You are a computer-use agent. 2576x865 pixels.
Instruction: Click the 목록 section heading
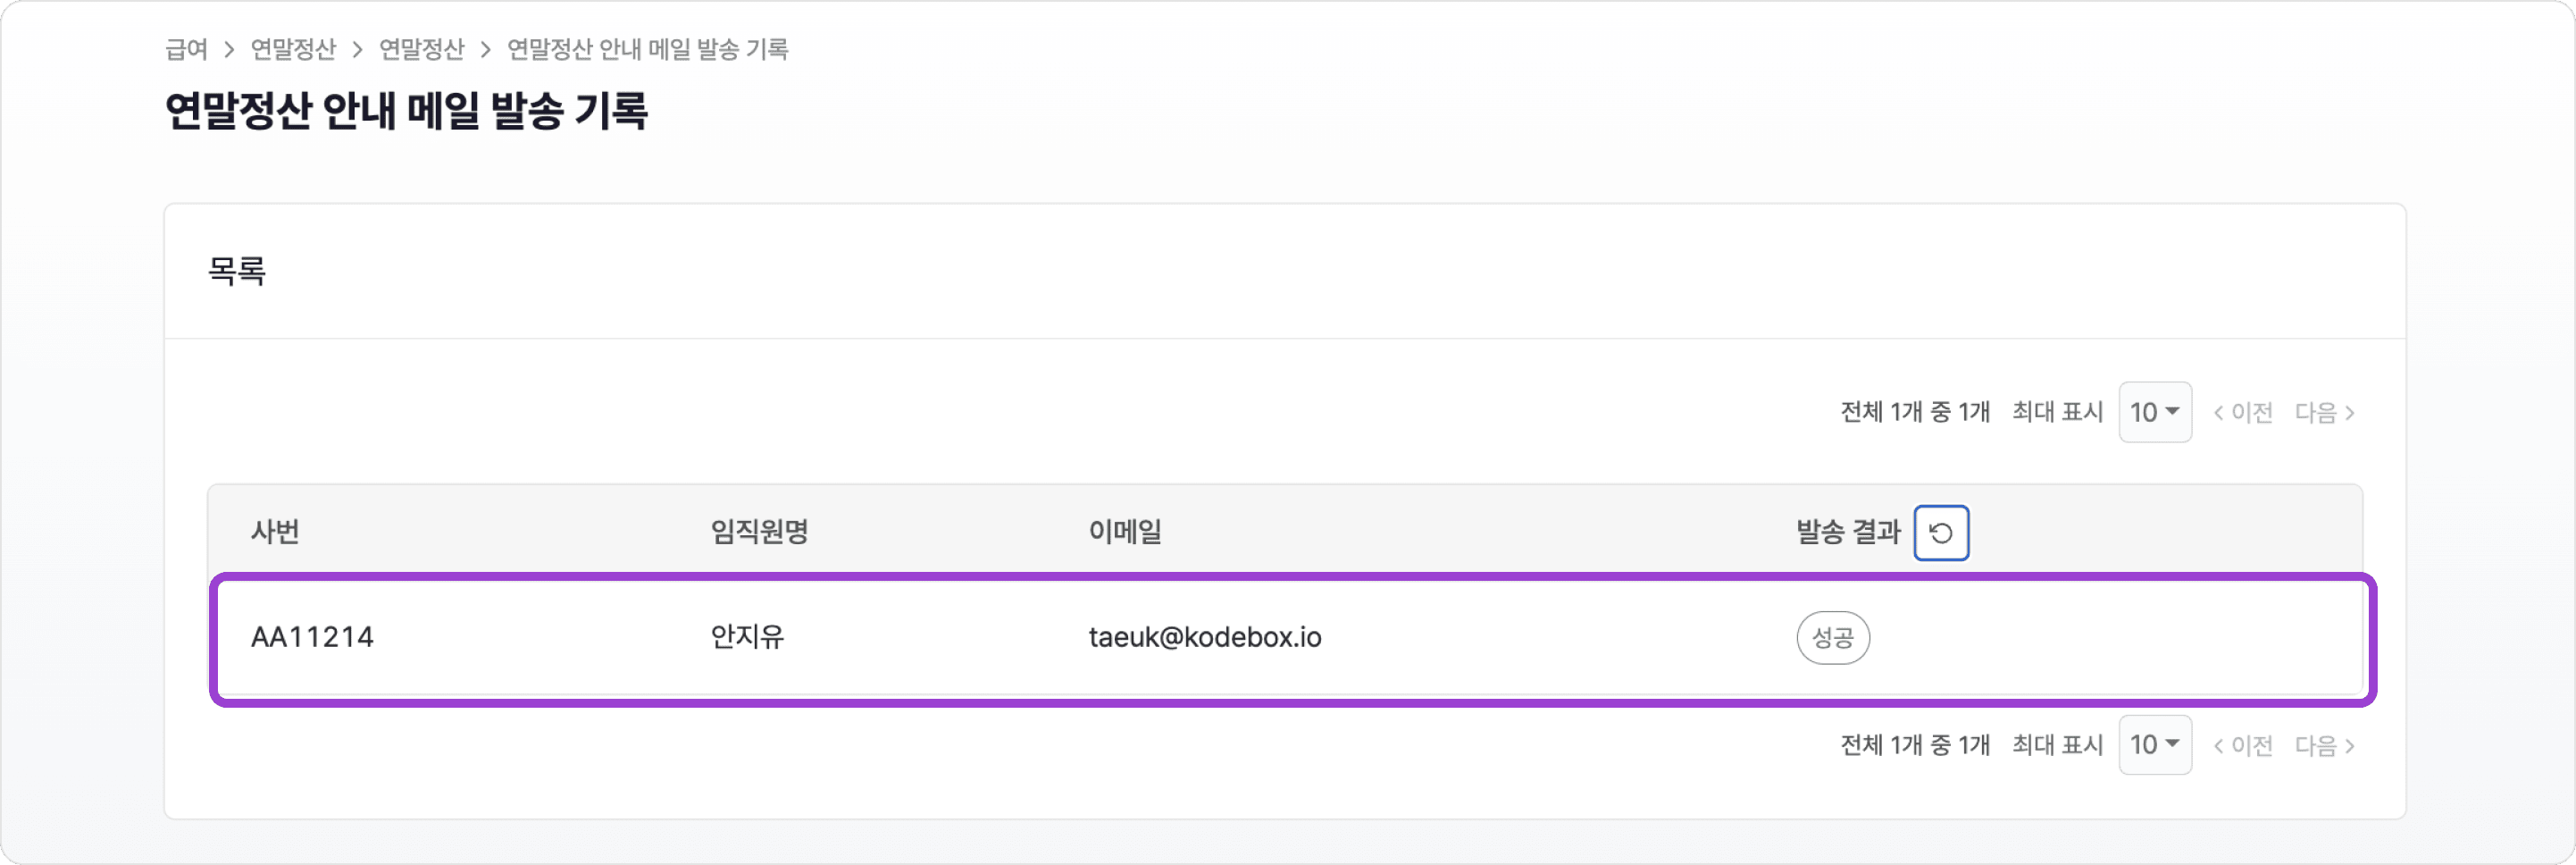237,271
